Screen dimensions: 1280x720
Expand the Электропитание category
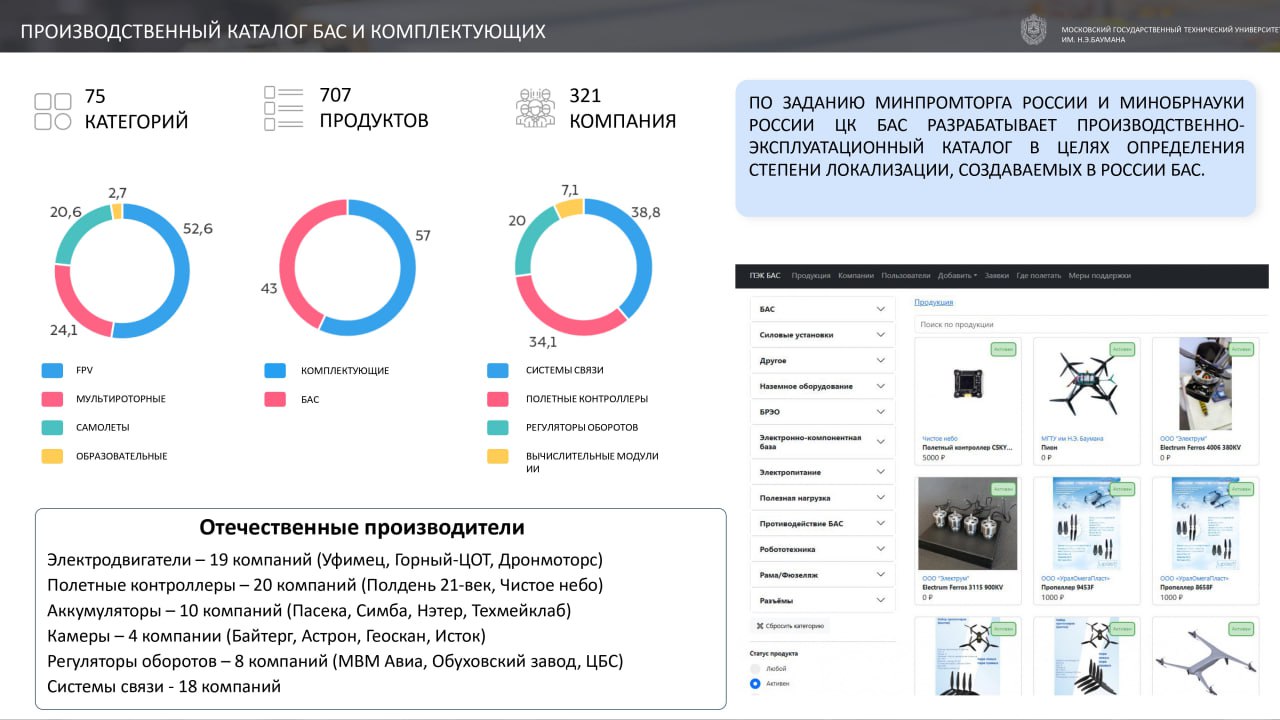click(x=822, y=471)
